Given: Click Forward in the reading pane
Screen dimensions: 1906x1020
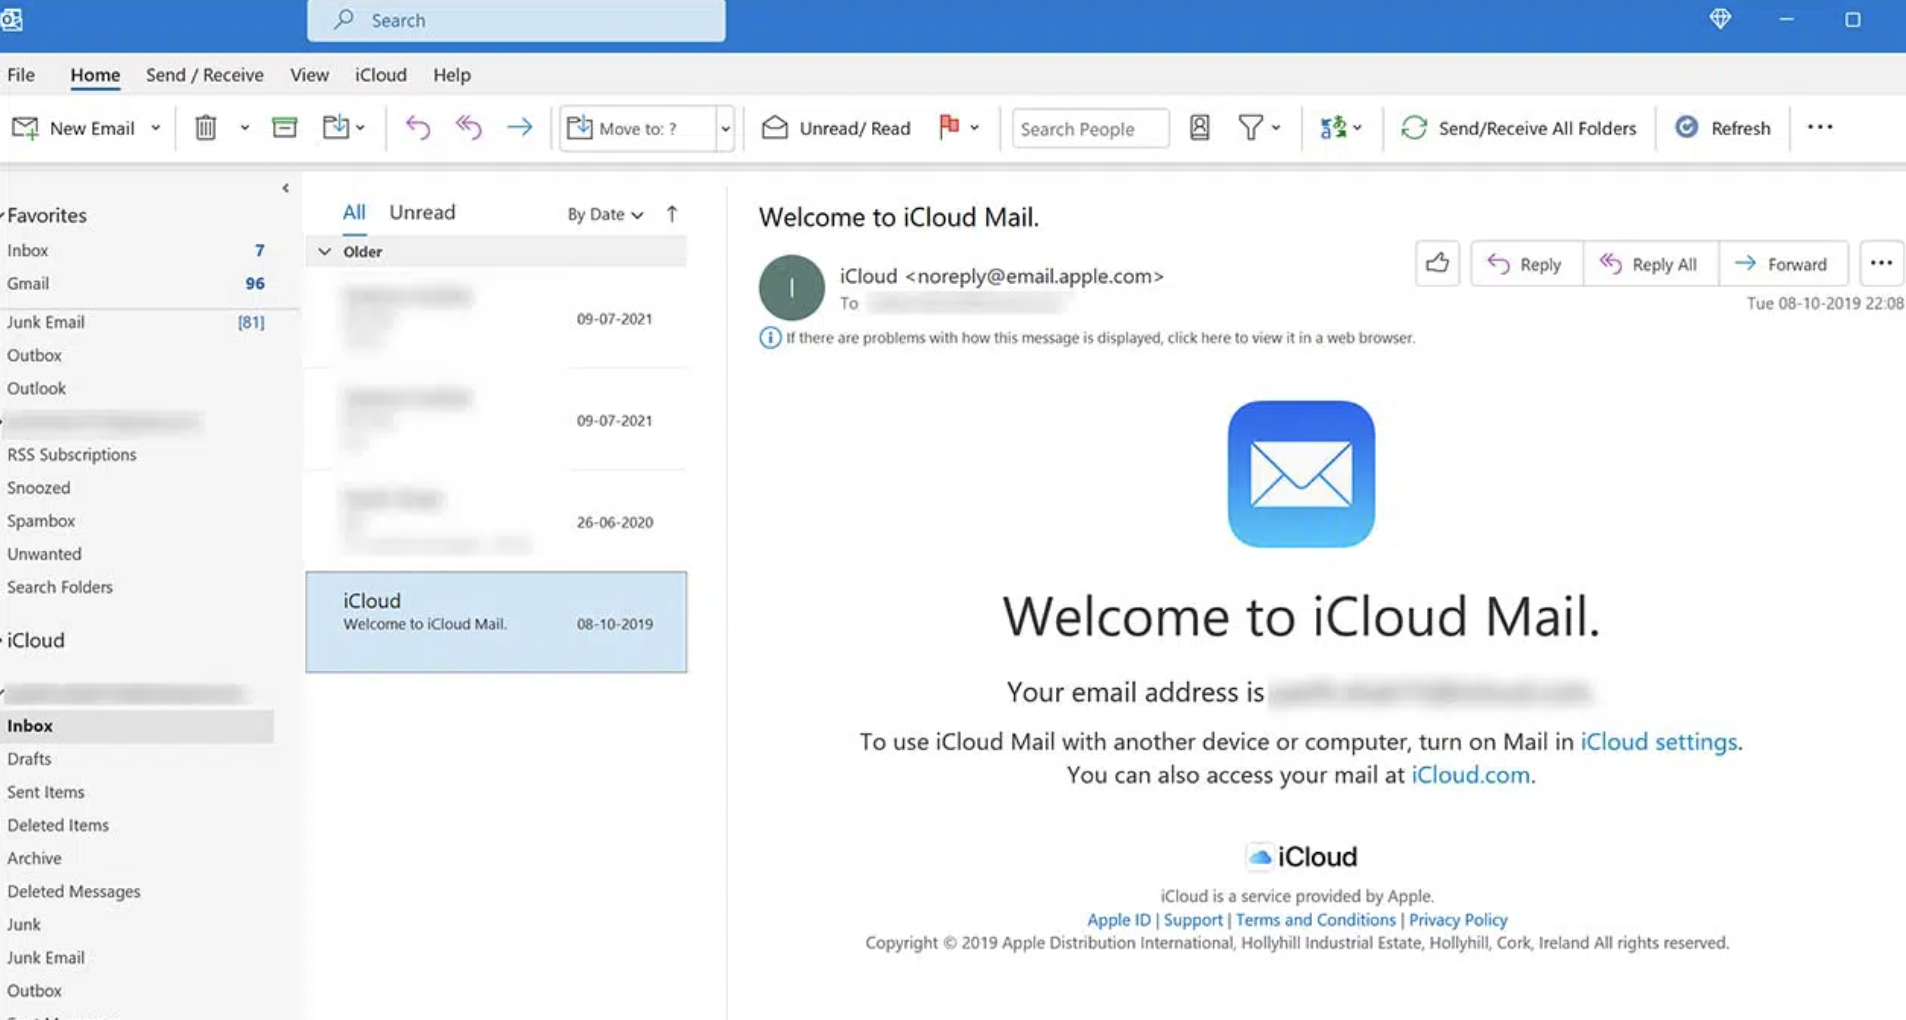Looking at the screenshot, I should [x=1783, y=264].
